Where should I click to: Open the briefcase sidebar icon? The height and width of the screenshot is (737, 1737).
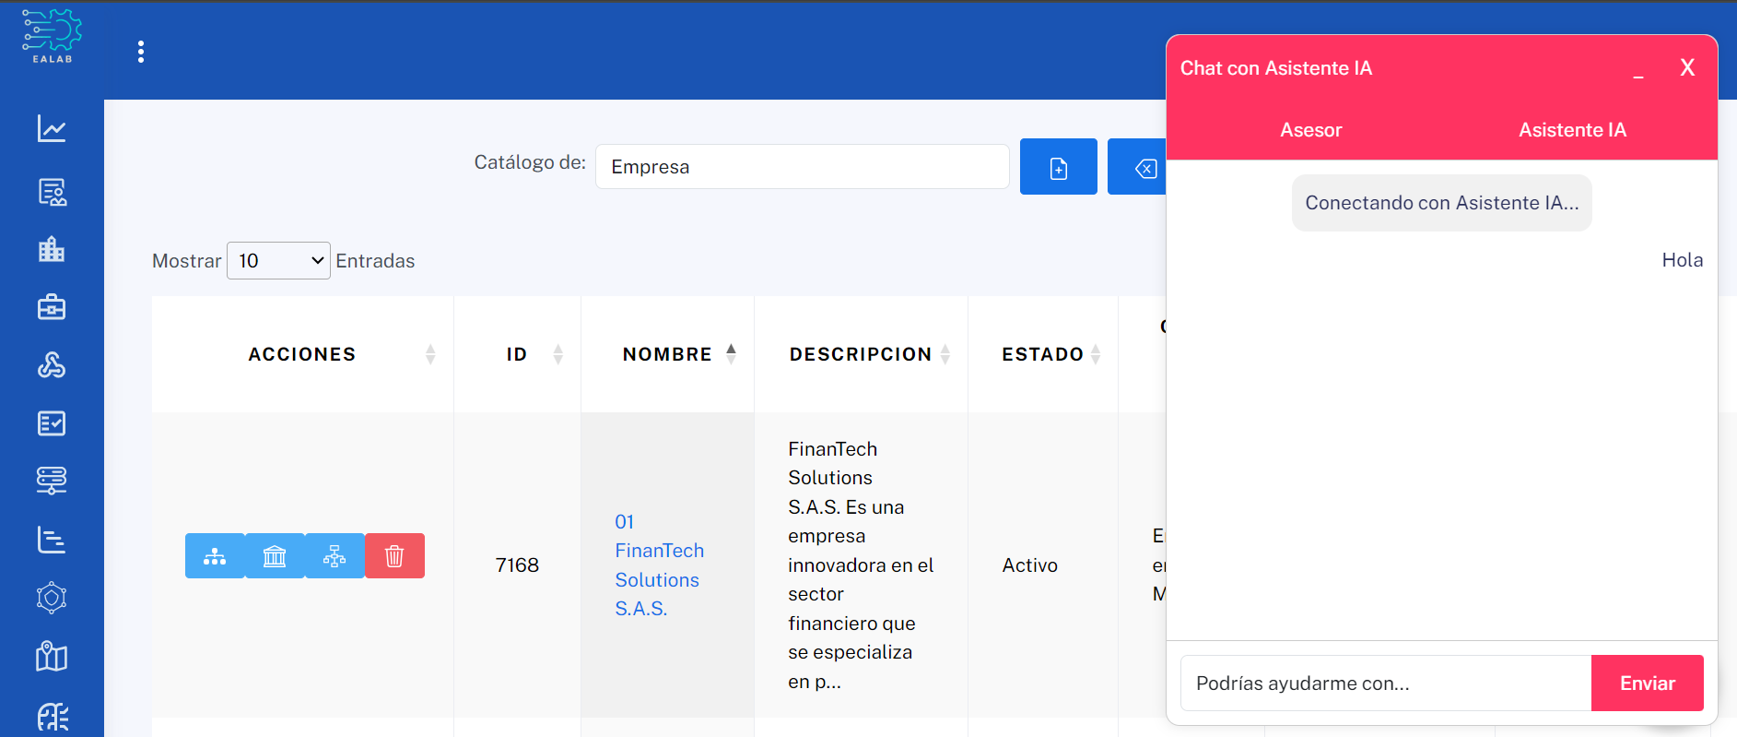[52, 307]
